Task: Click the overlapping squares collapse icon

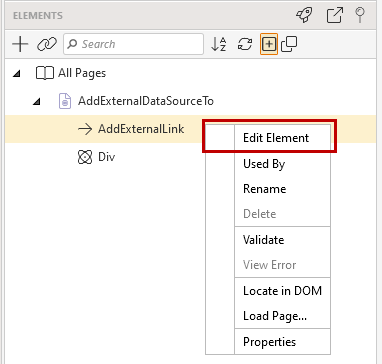Action: pos(289,44)
